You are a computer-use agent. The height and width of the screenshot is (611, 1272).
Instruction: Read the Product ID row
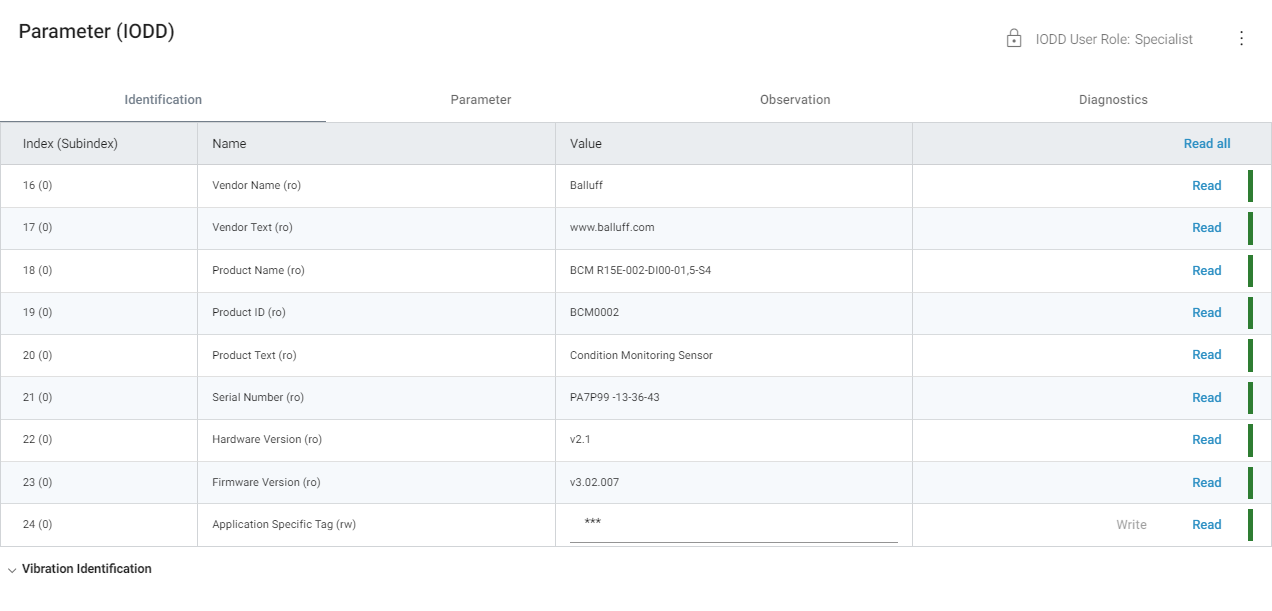pos(1206,313)
